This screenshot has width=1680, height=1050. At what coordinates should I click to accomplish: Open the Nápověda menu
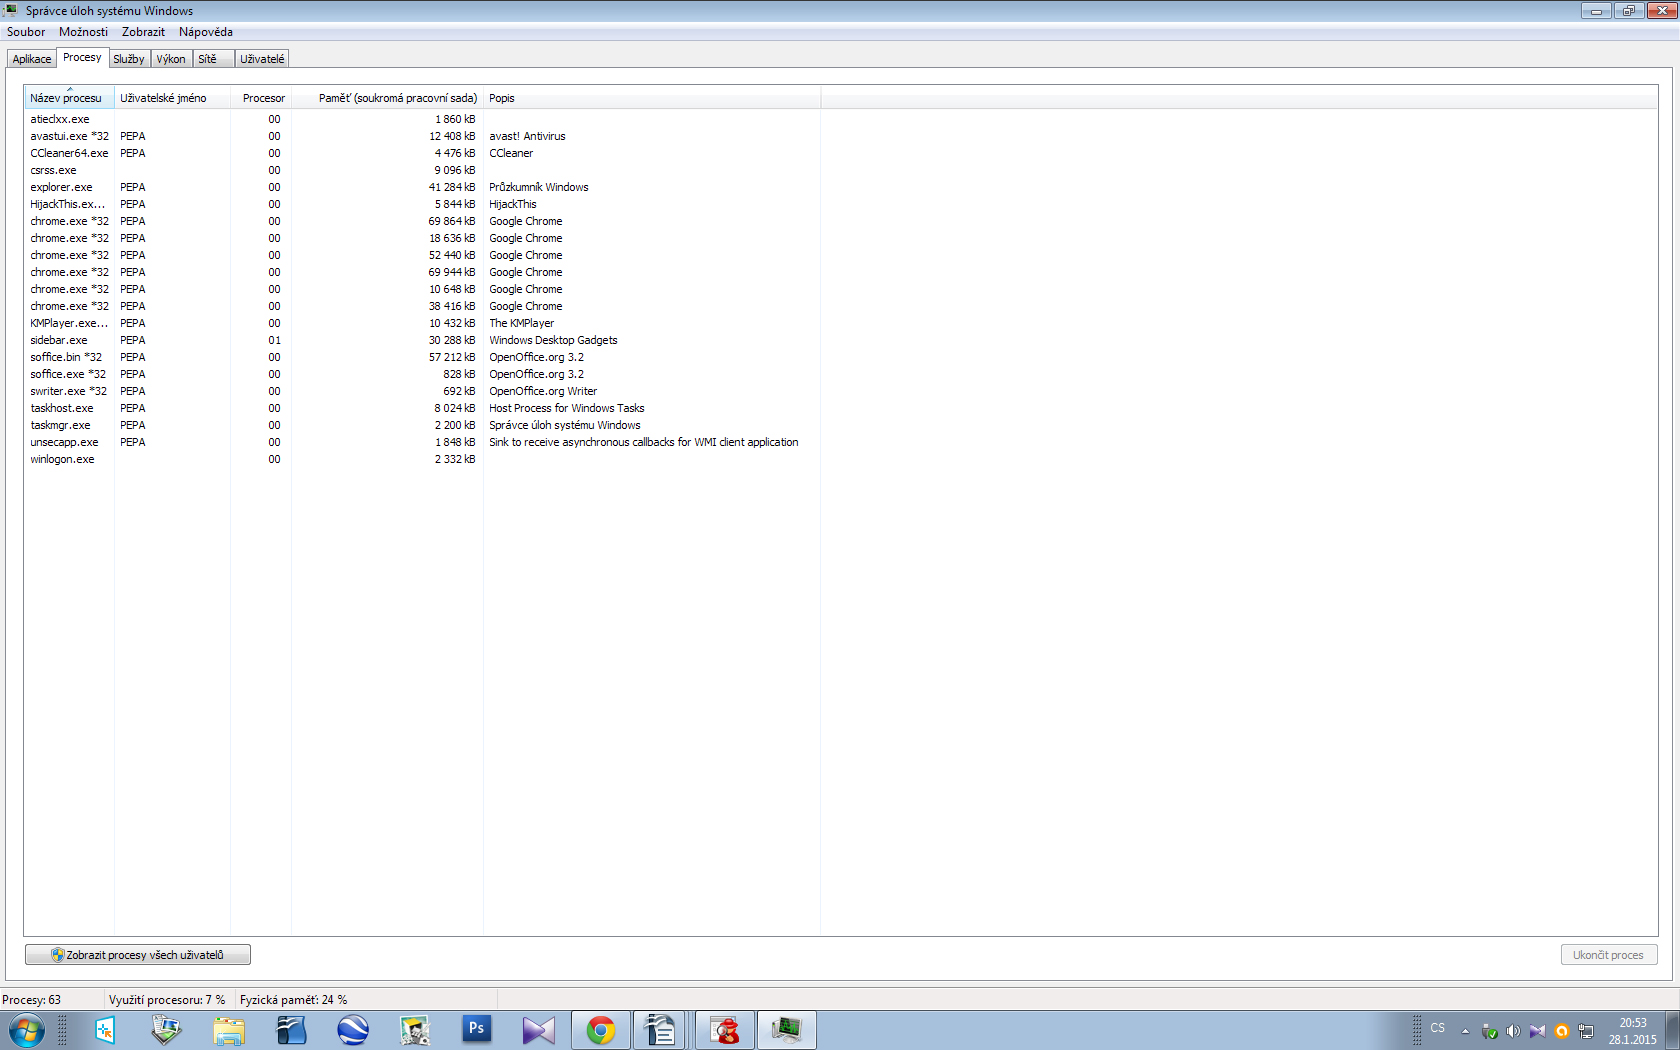206,32
